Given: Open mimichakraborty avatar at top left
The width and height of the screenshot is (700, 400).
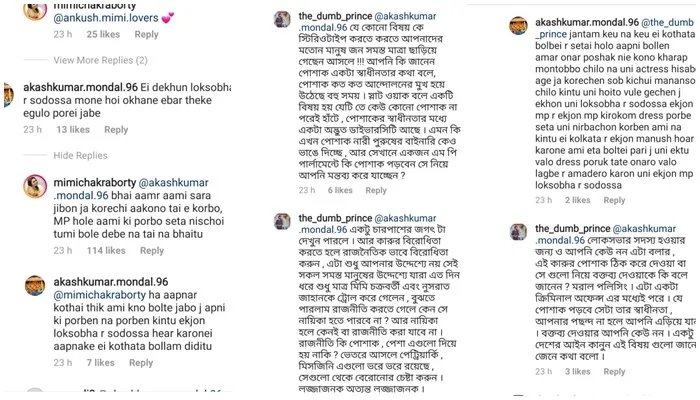Looking at the screenshot, I should [35, 10].
